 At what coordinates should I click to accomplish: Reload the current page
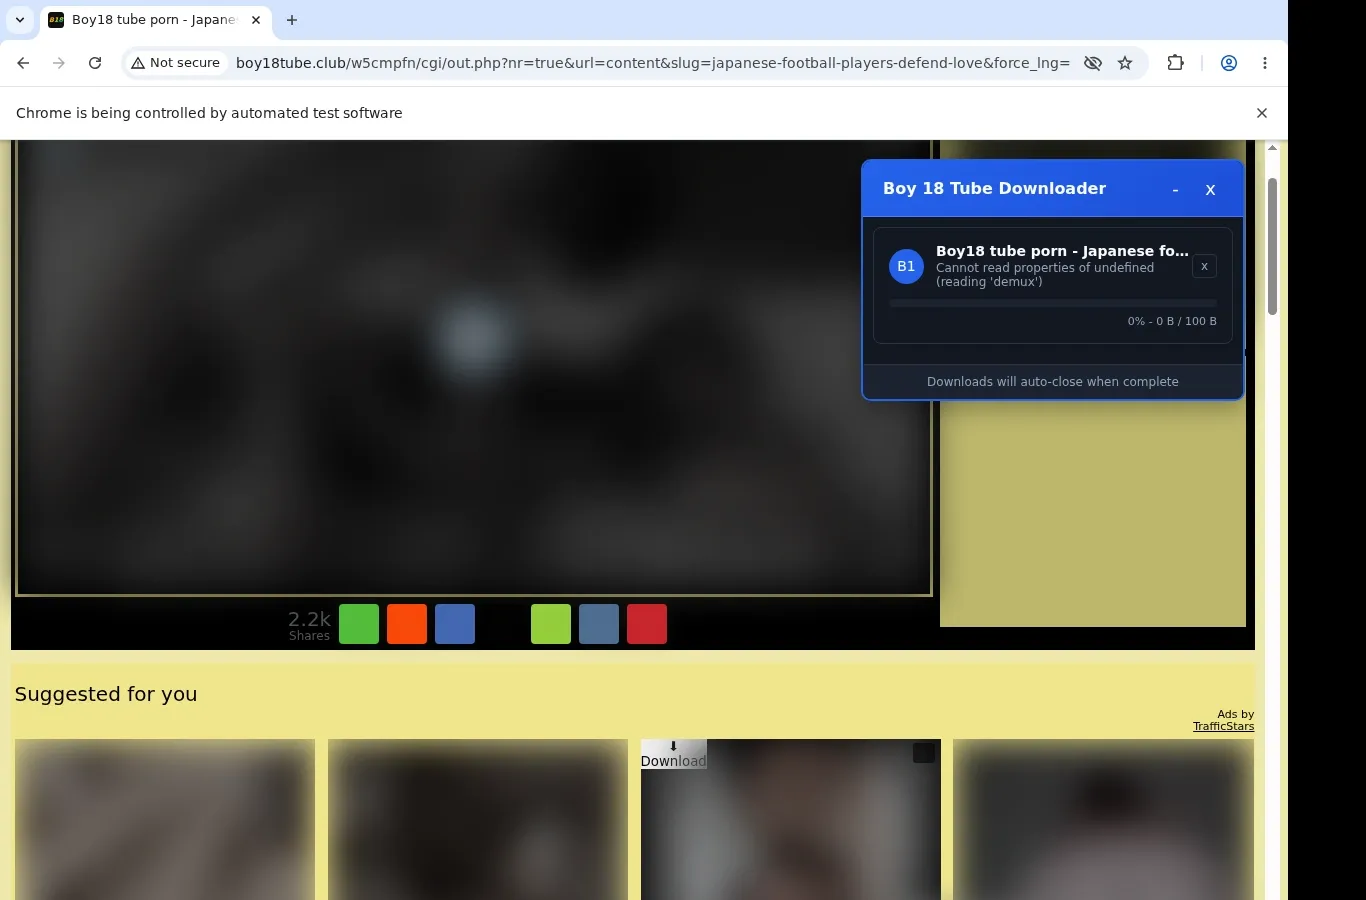95,63
